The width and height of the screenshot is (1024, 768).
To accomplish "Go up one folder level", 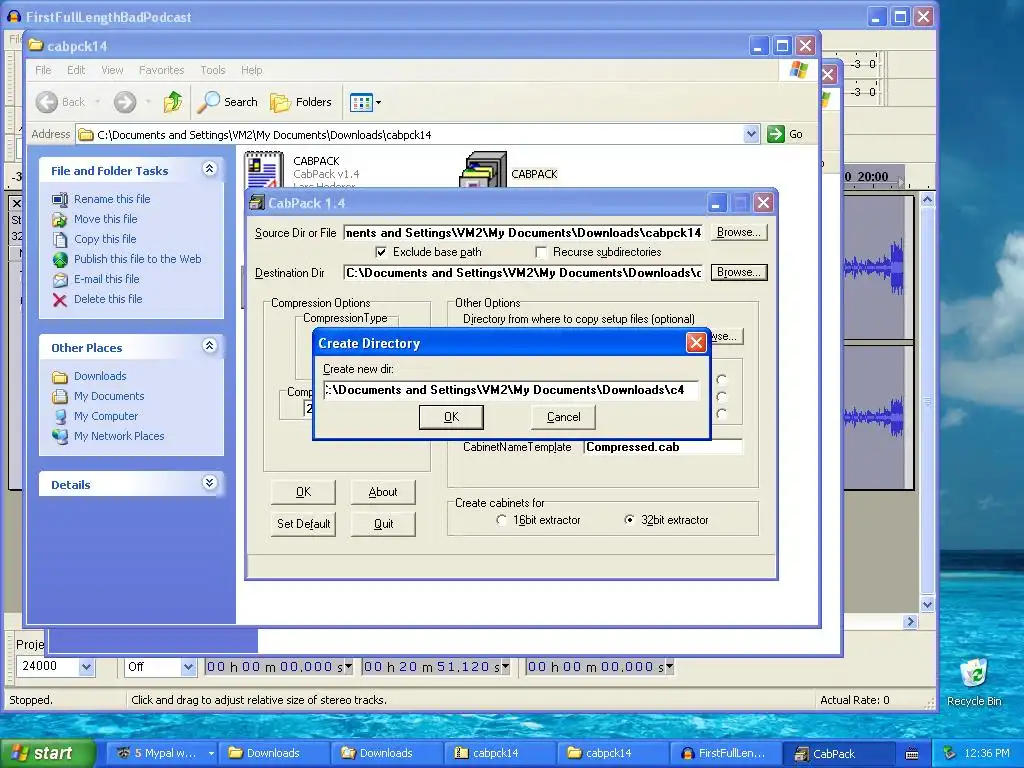I will click(173, 102).
